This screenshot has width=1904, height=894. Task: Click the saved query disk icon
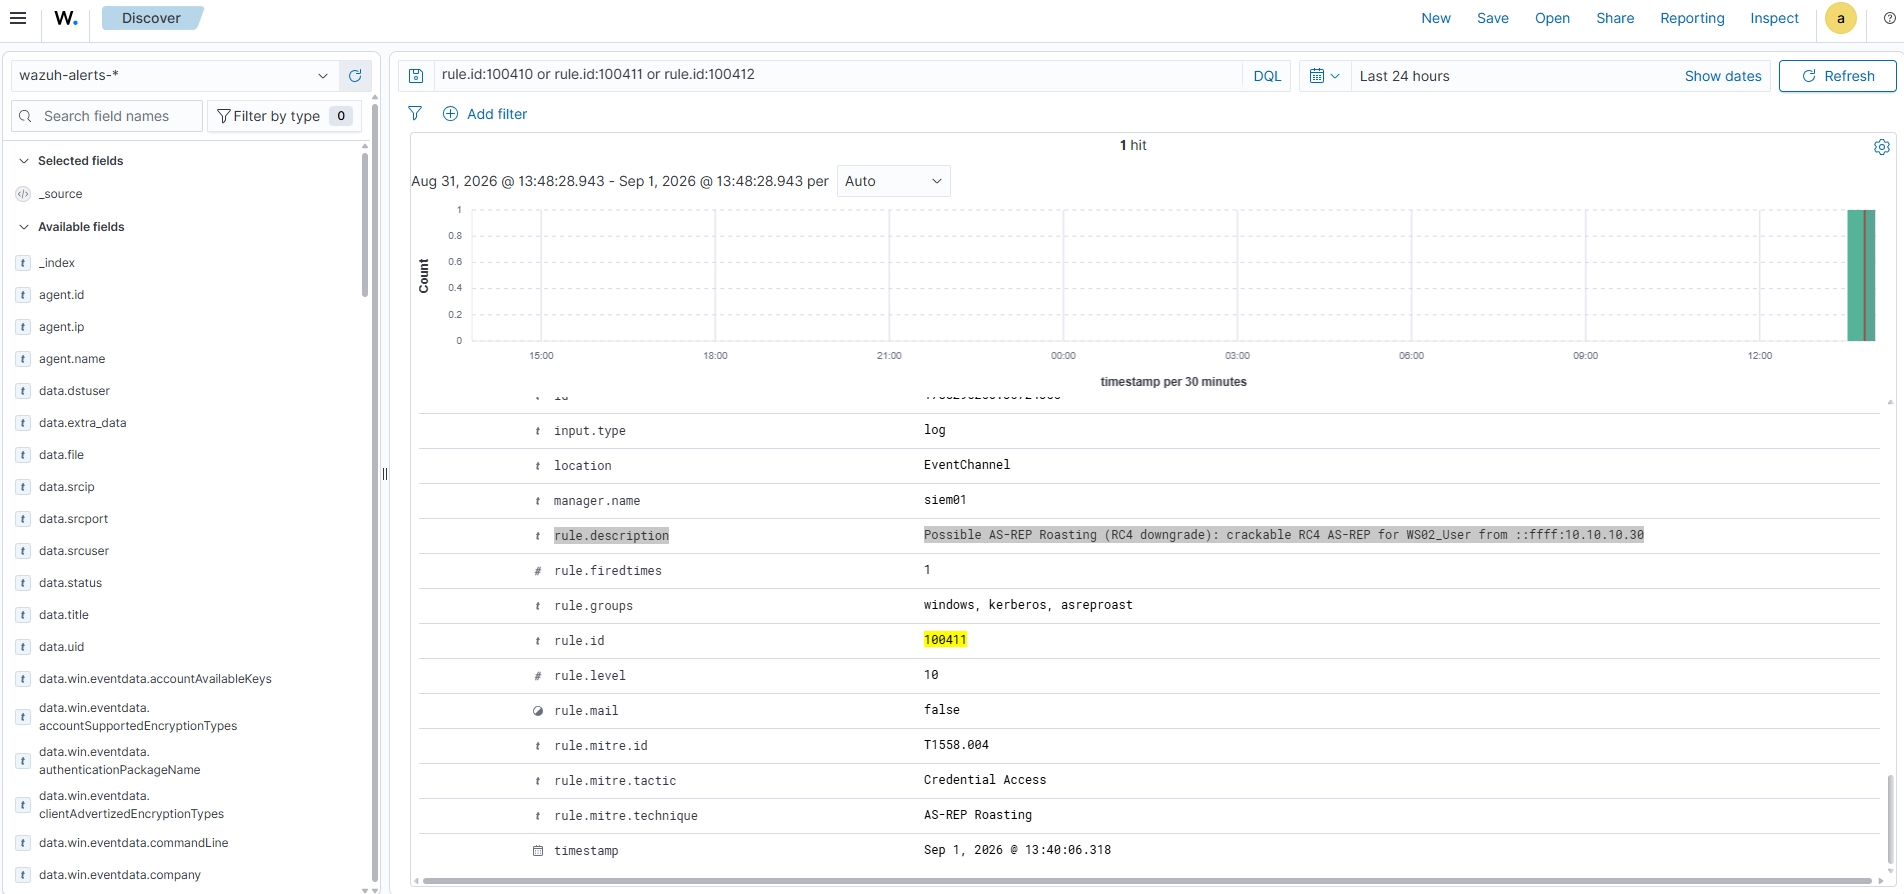(x=417, y=76)
